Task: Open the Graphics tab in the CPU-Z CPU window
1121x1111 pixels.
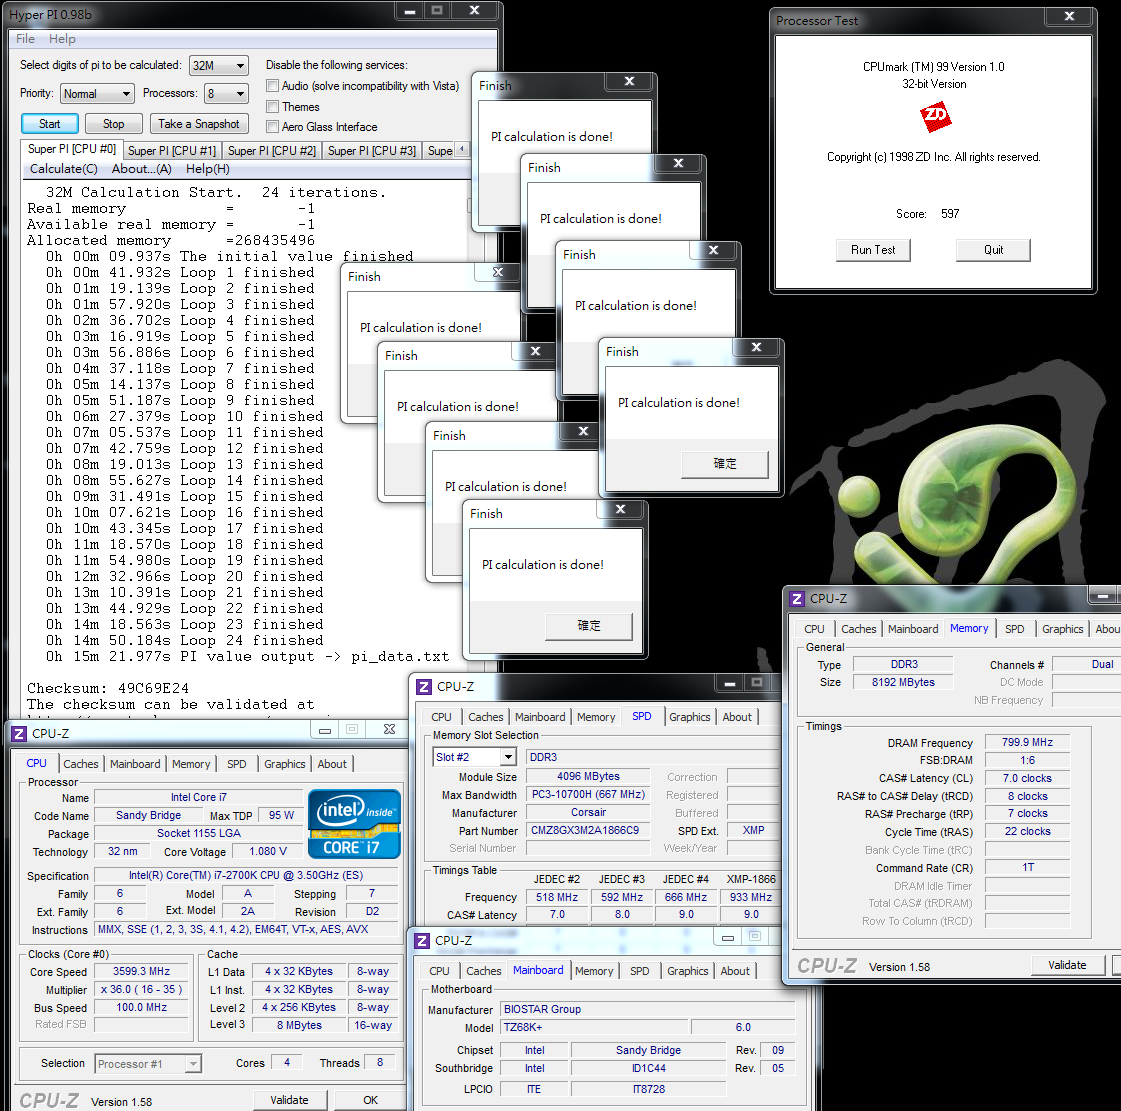Action: coord(285,764)
